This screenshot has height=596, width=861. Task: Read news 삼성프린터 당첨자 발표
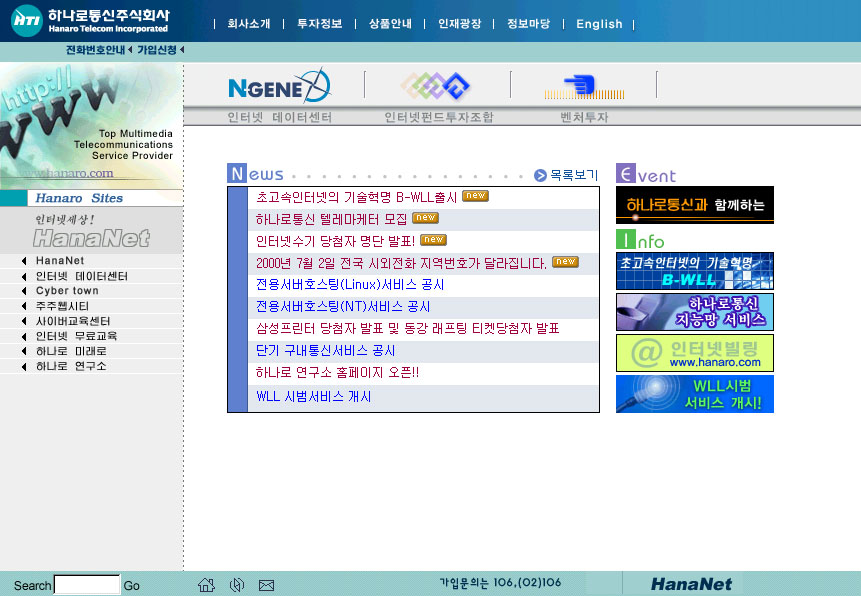pyautogui.click(x=407, y=328)
